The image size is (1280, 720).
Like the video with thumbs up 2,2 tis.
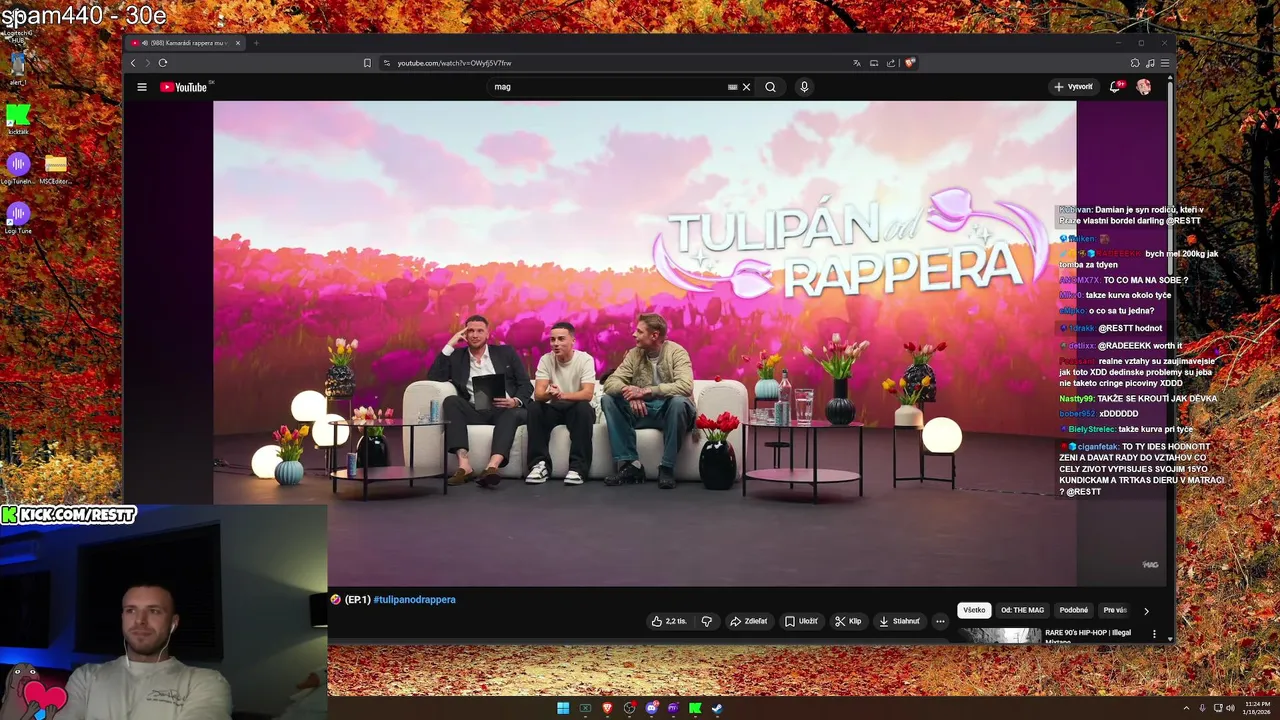(669, 621)
